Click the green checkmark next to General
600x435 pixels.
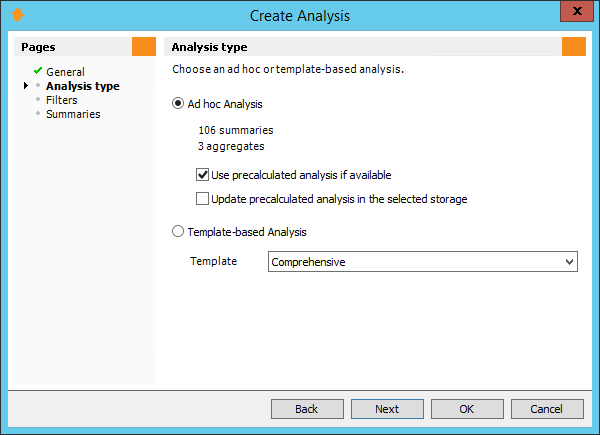(38, 71)
